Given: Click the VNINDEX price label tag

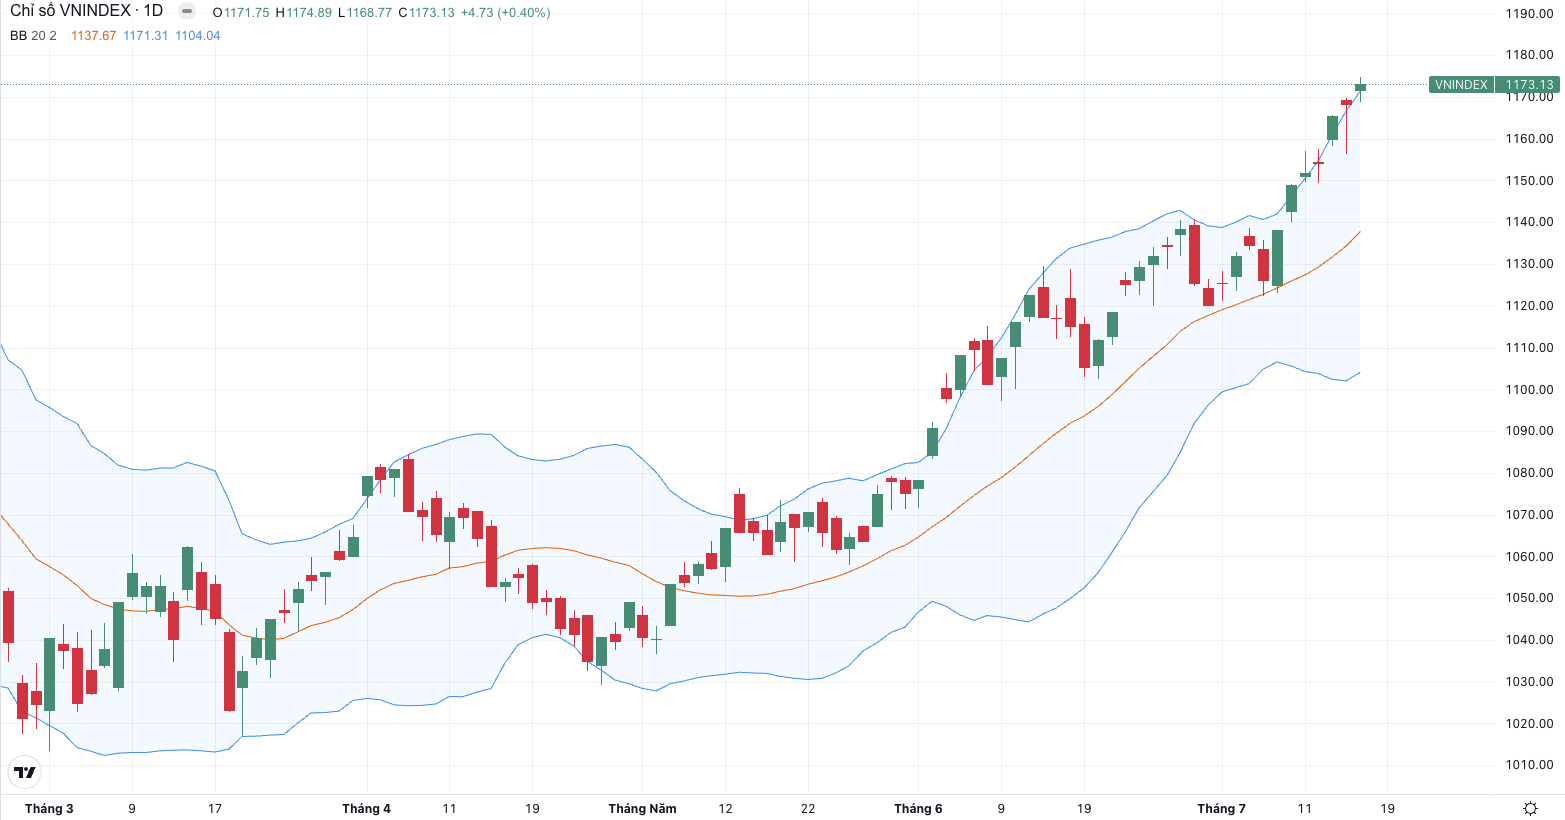Looking at the screenshot, I should tap(1461, 85).
